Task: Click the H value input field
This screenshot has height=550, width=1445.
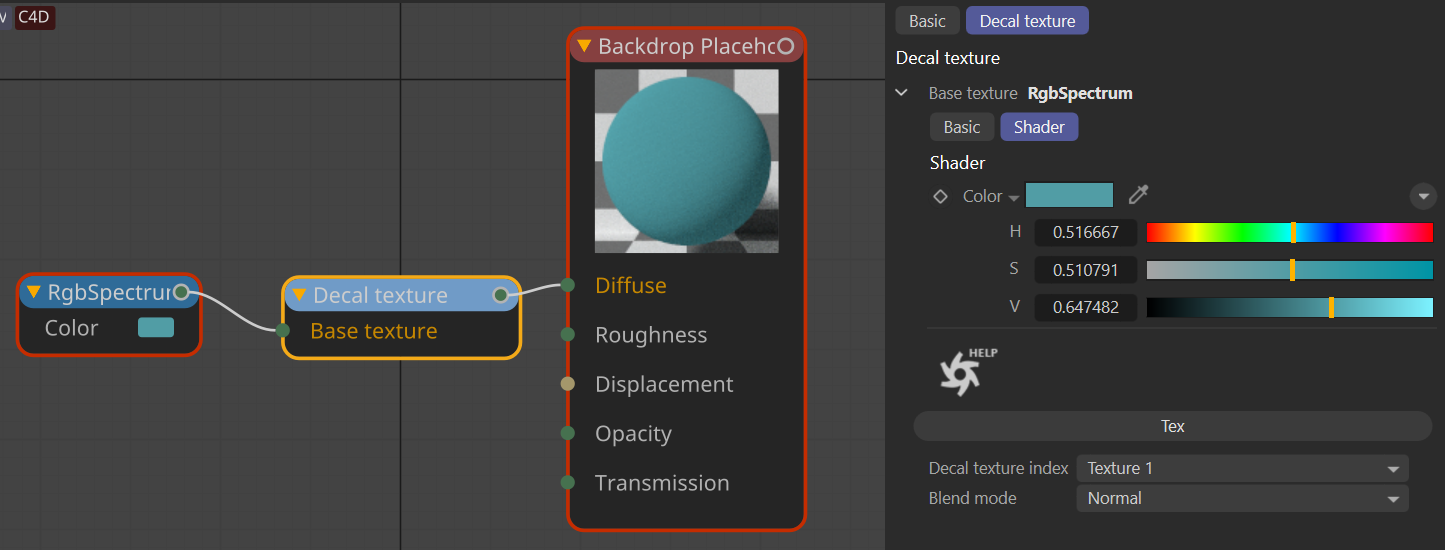Action: (x=1085, y=233)
